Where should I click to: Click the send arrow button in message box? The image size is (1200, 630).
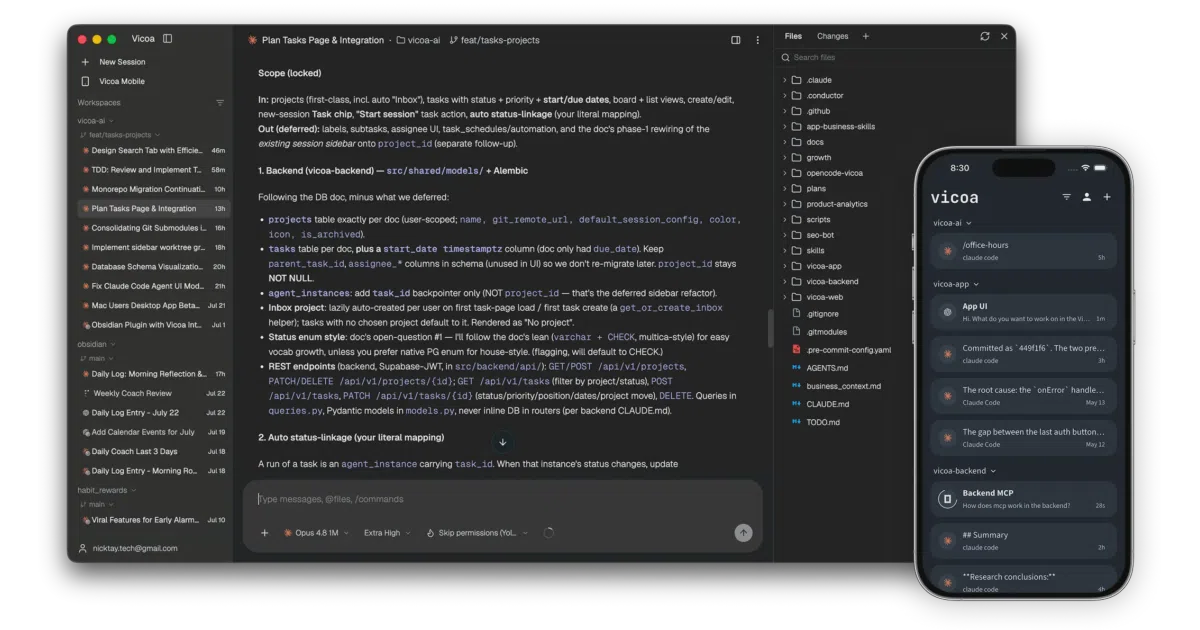click(x=743, y=533)
